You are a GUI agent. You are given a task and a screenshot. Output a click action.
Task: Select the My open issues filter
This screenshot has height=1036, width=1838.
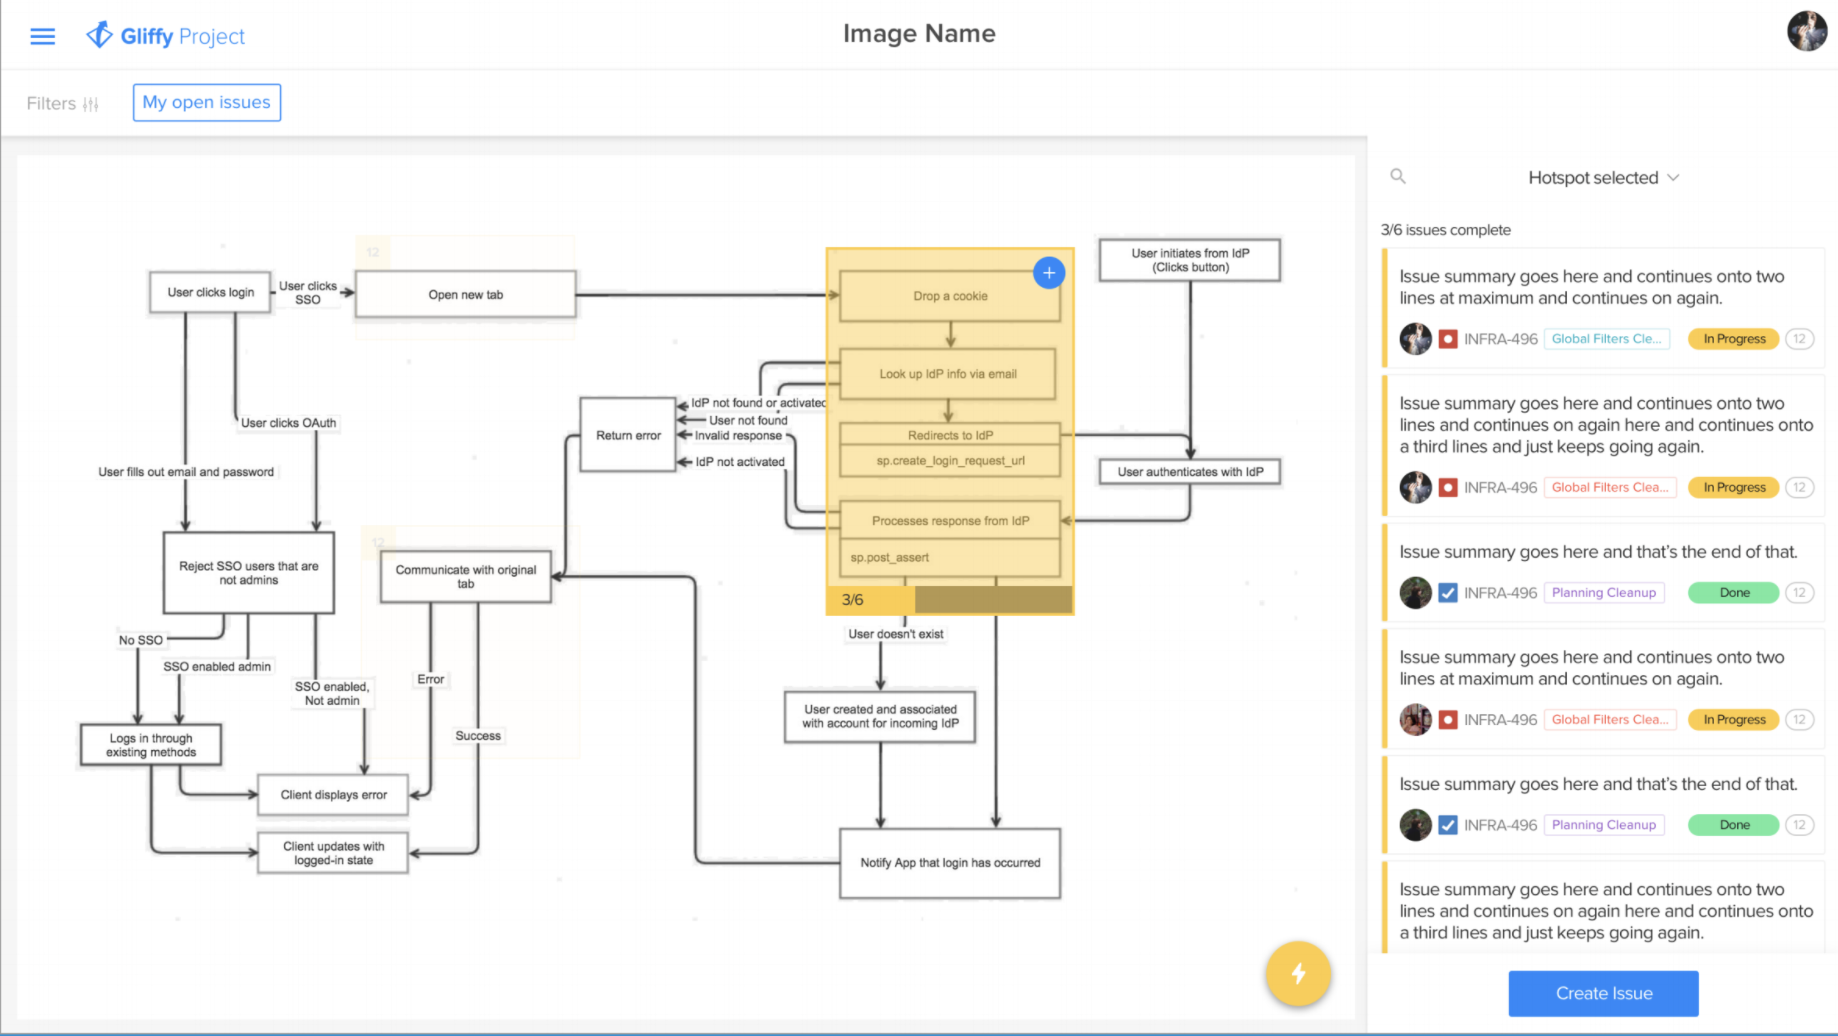tap(207, 102)
